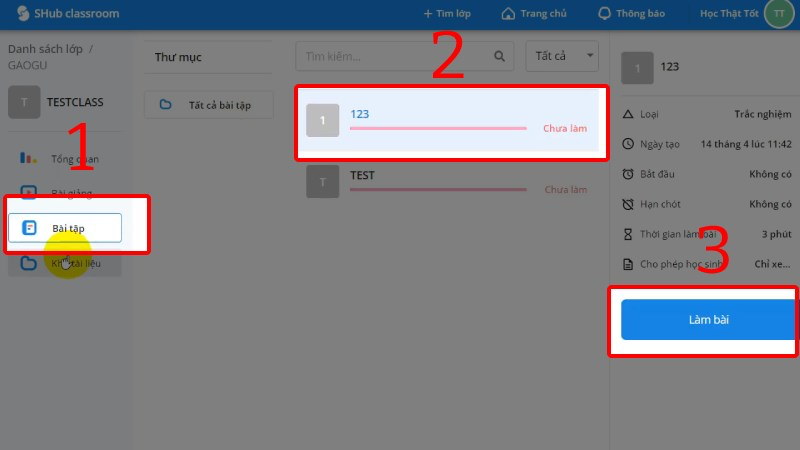The image size is (800, 450).
Task: Click the magnifying glass search icon
Action: (499, 56)
